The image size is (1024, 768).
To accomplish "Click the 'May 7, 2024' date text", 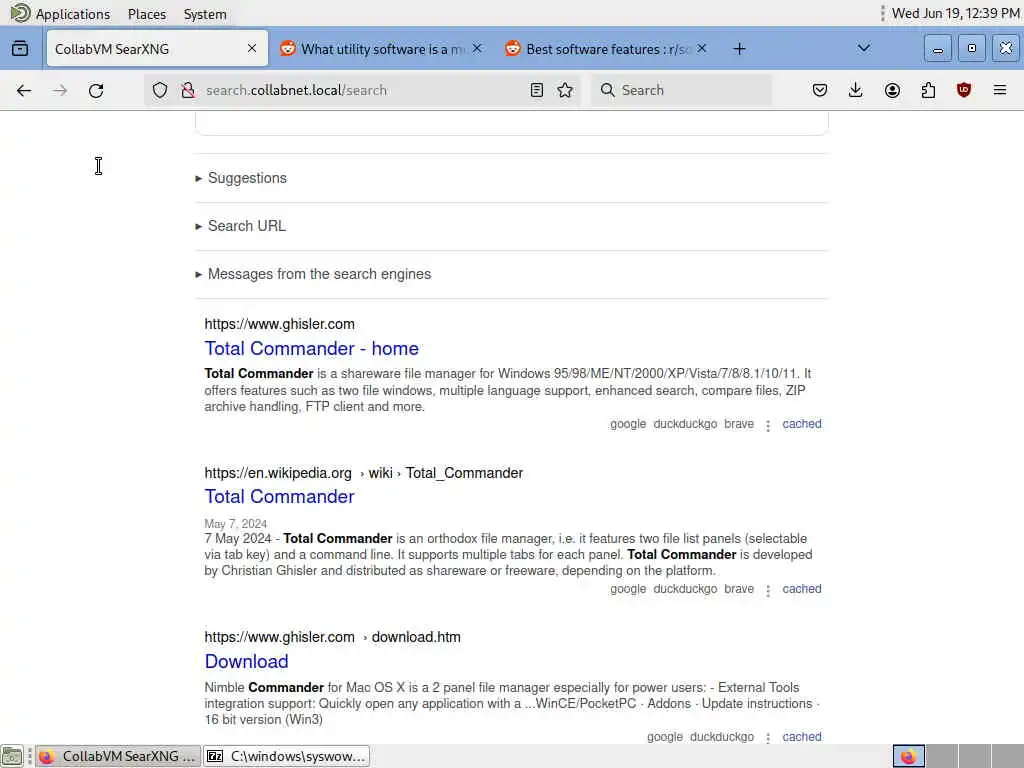I will pos(236,524).
